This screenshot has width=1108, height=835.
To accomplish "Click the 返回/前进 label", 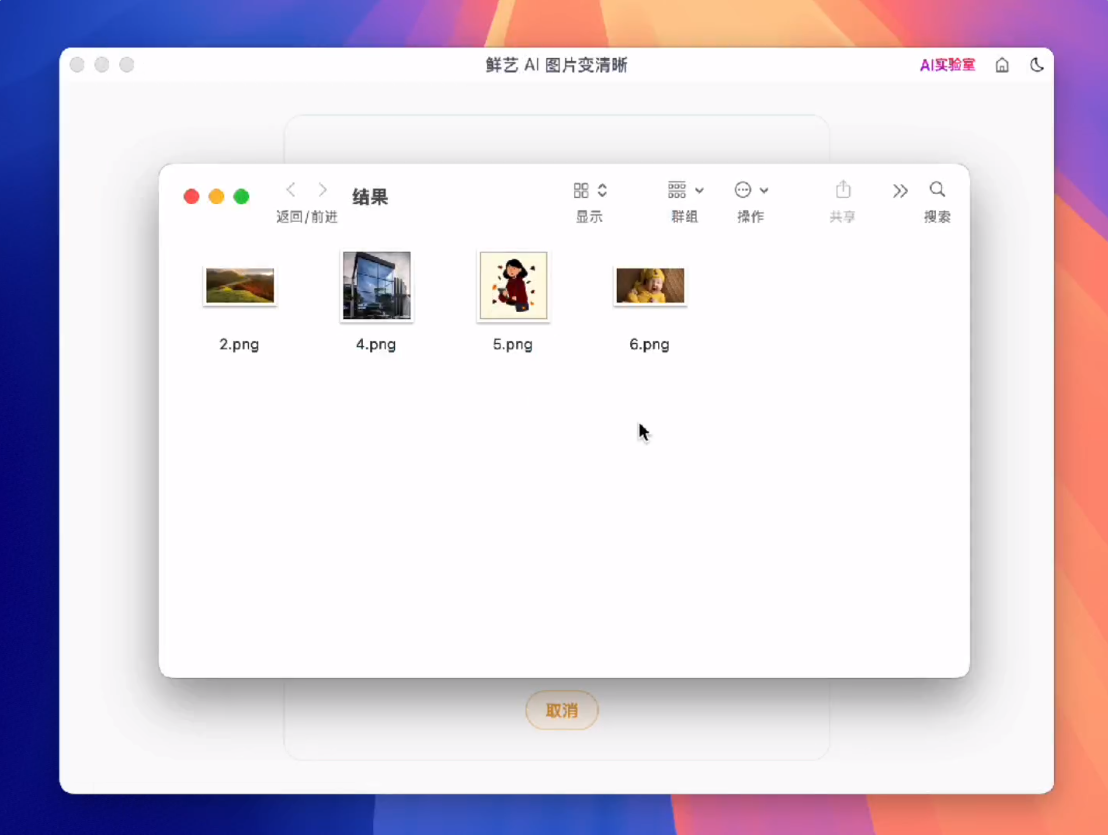I will (x=307, y=217).
